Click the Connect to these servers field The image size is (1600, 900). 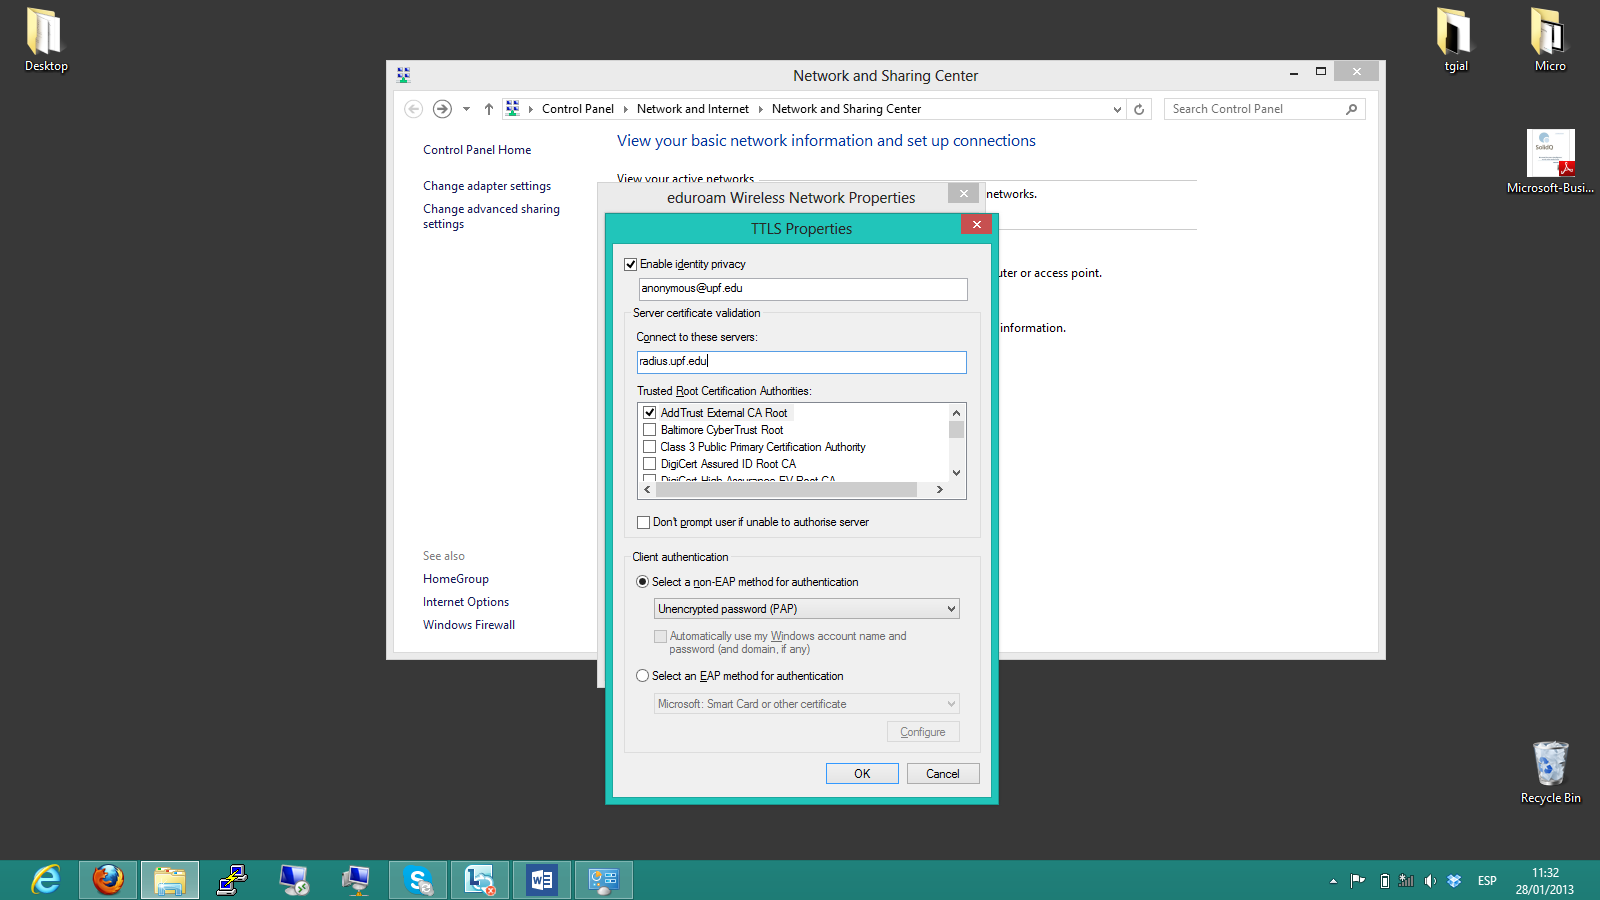click(802, 362)
